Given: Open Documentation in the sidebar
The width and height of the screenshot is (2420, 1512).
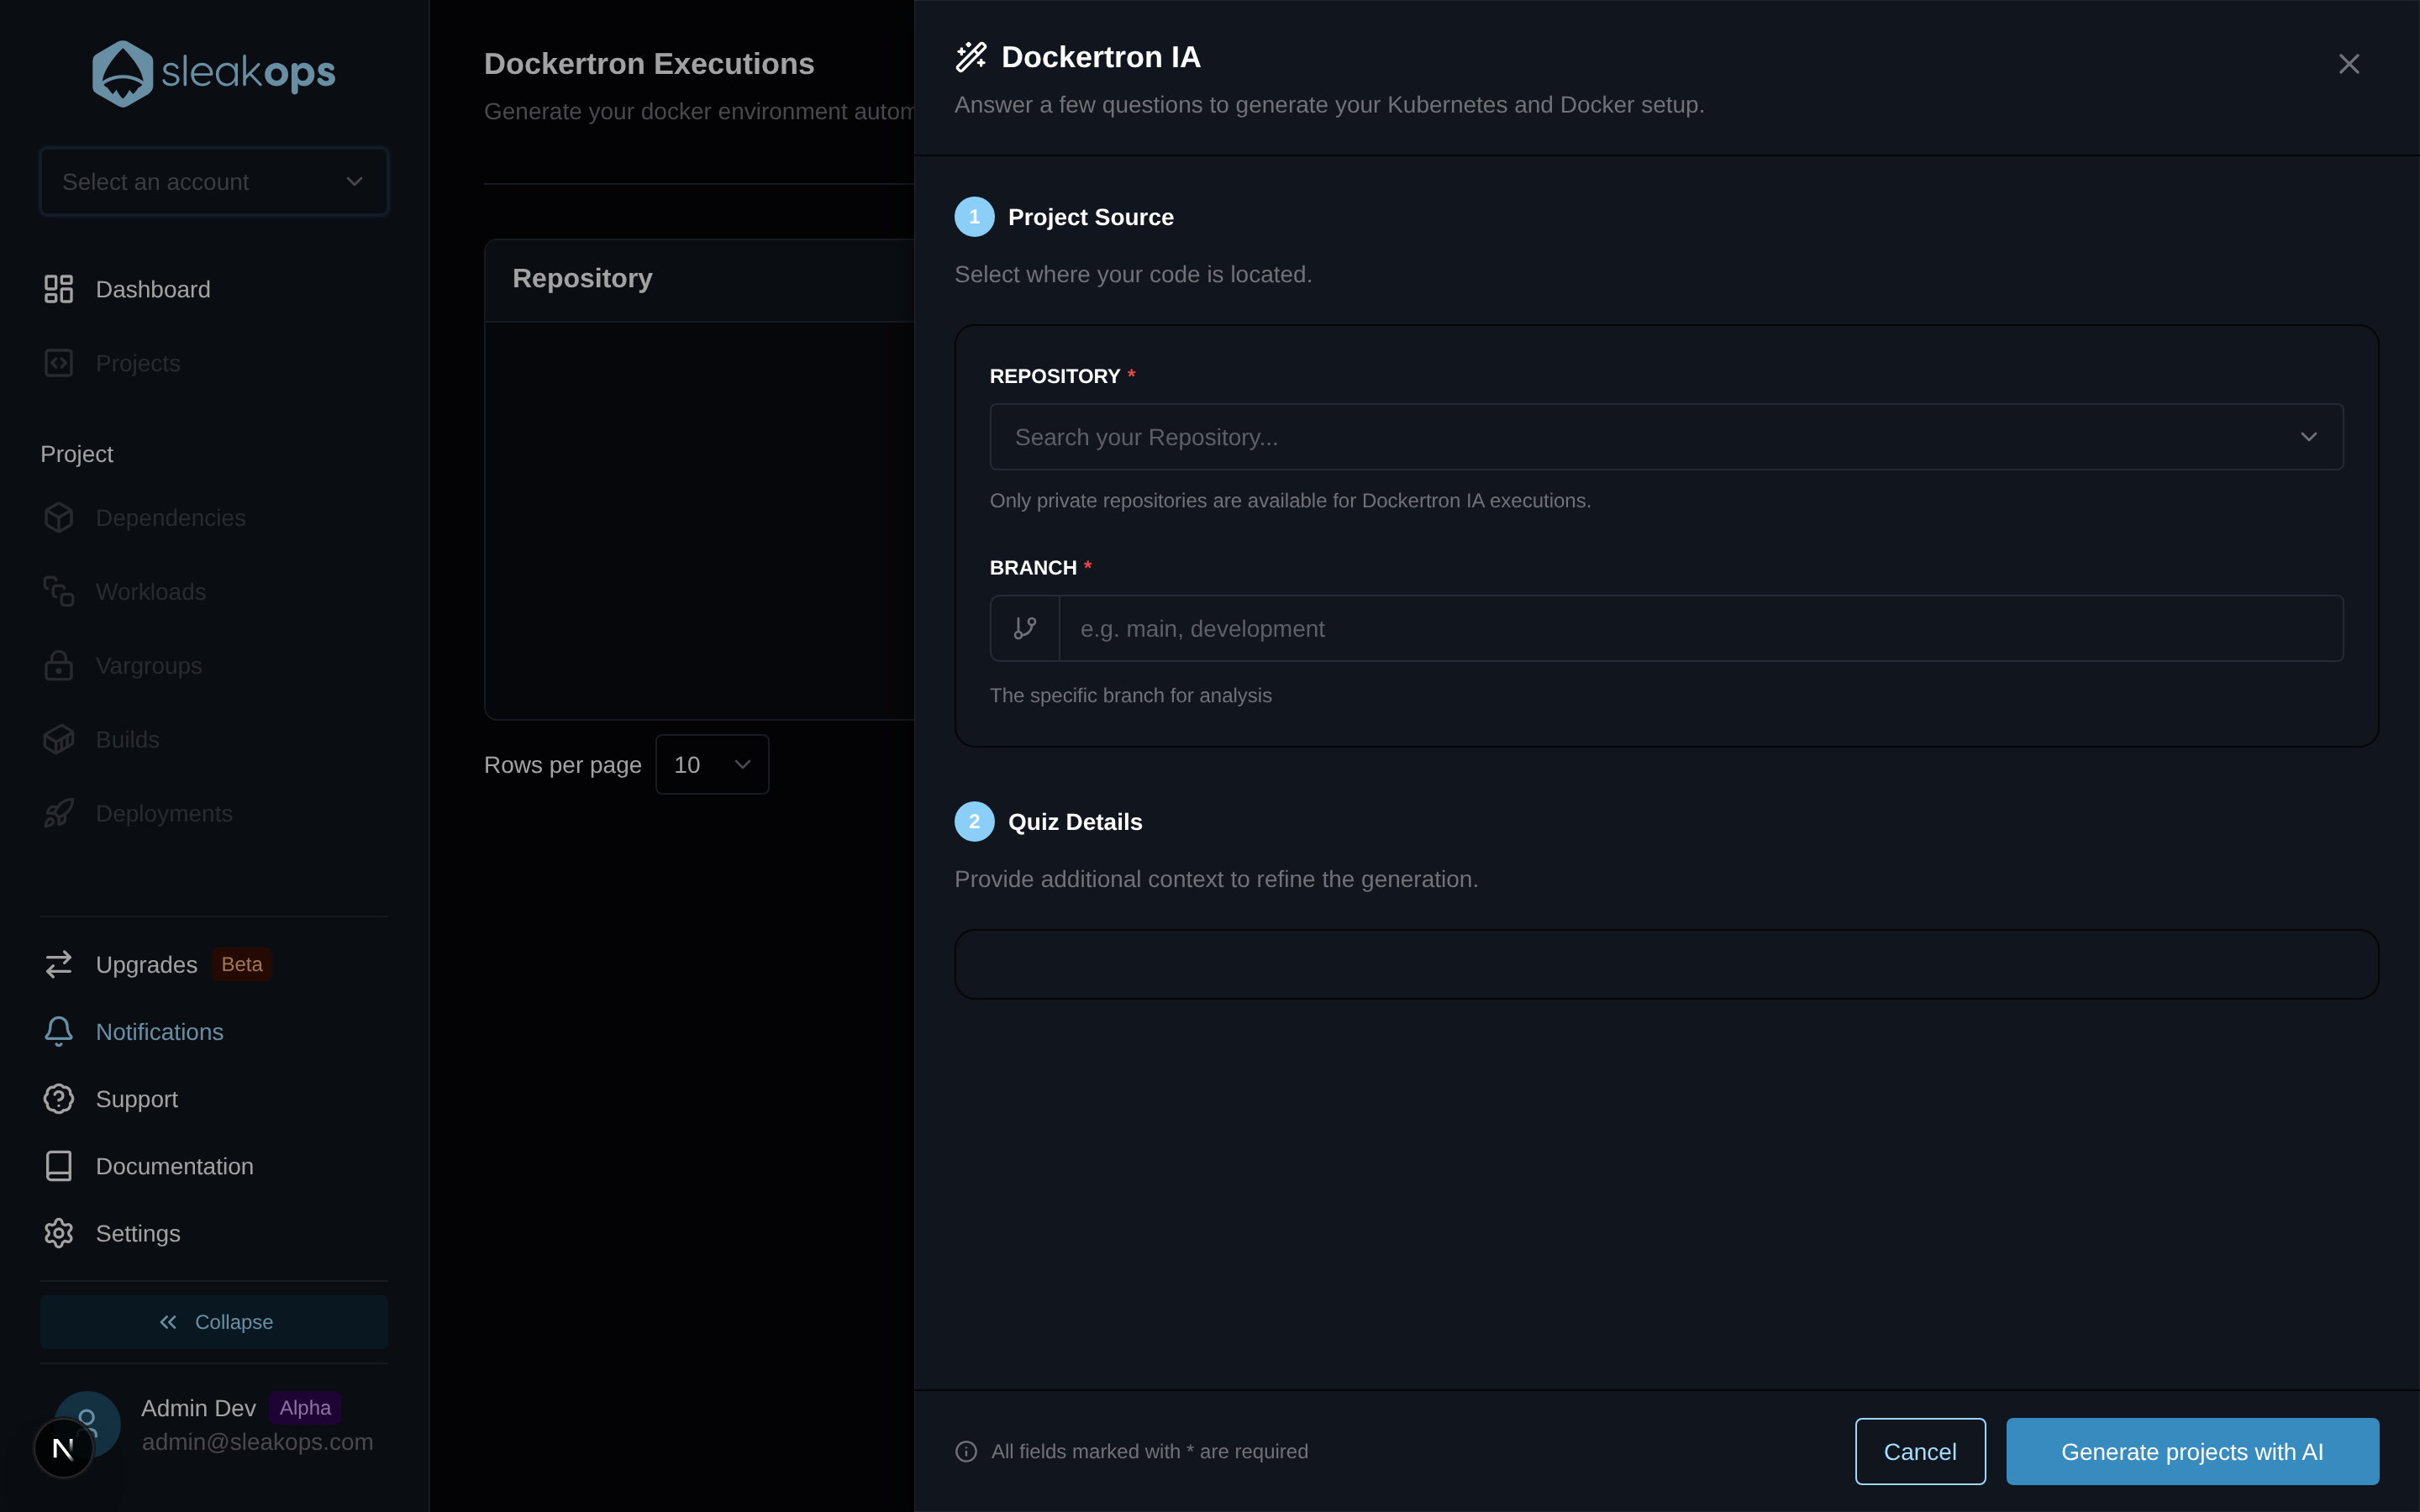Looking at the screenshot, I should tap(214, 1166).
